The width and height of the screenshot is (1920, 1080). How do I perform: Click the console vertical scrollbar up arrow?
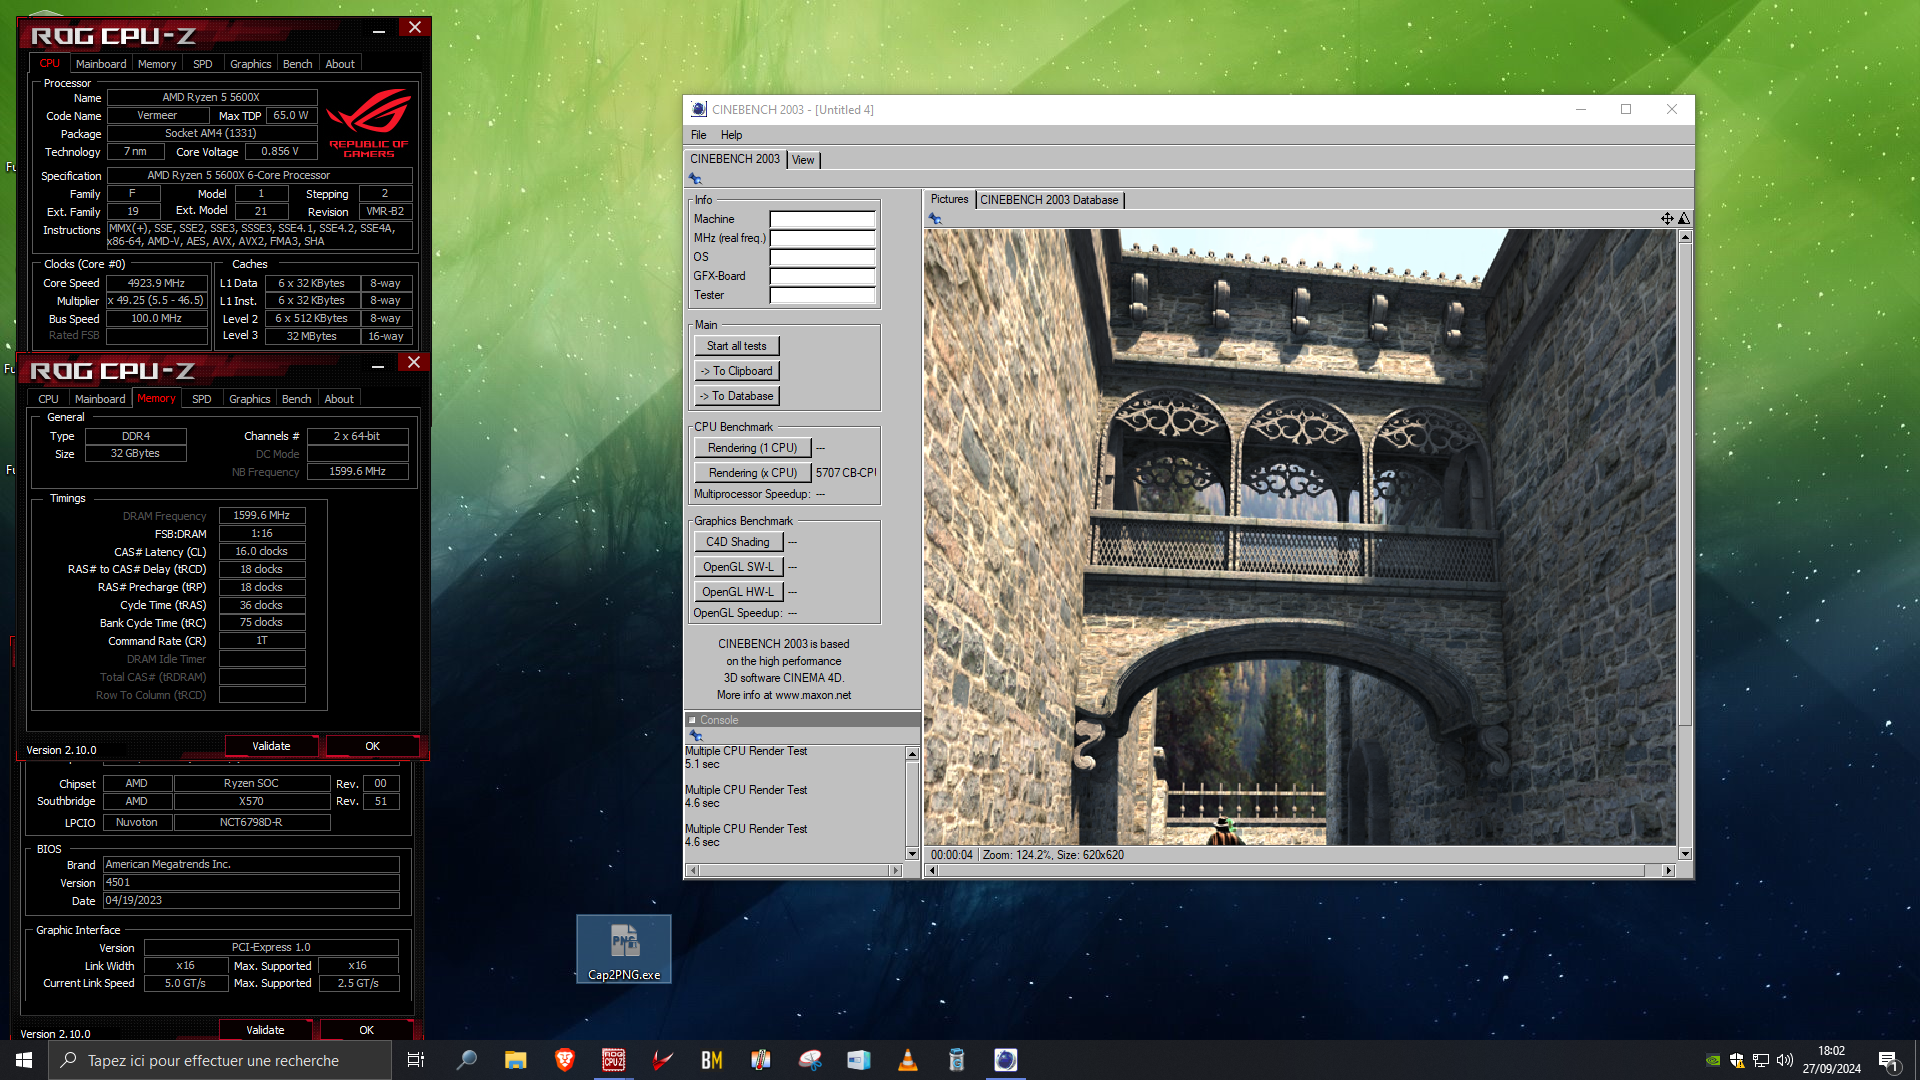[912, 753]
